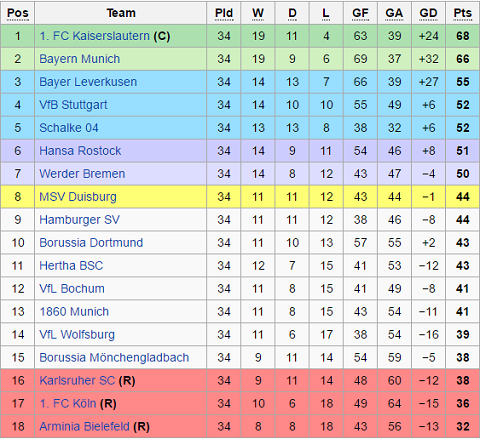This screenshot has height=439, width=480.
Task: Click the GD column header abbreviation
Action: coord(428,13)
